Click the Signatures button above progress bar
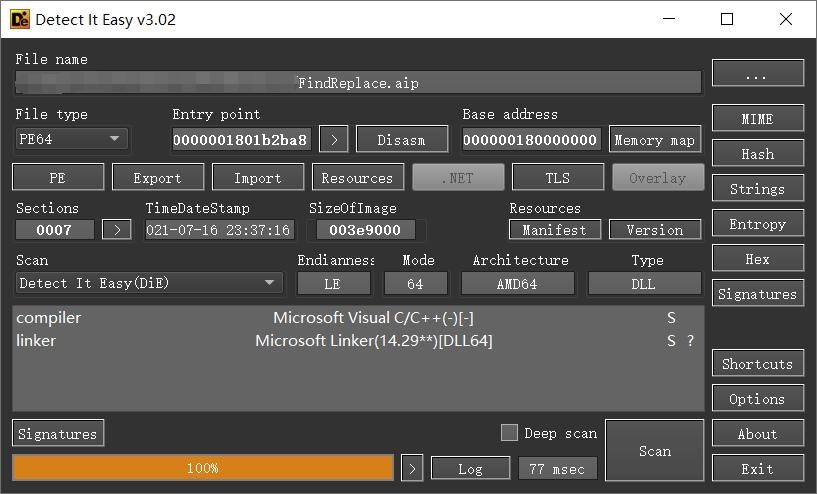The image size is (817, 494). coord(58,433)
